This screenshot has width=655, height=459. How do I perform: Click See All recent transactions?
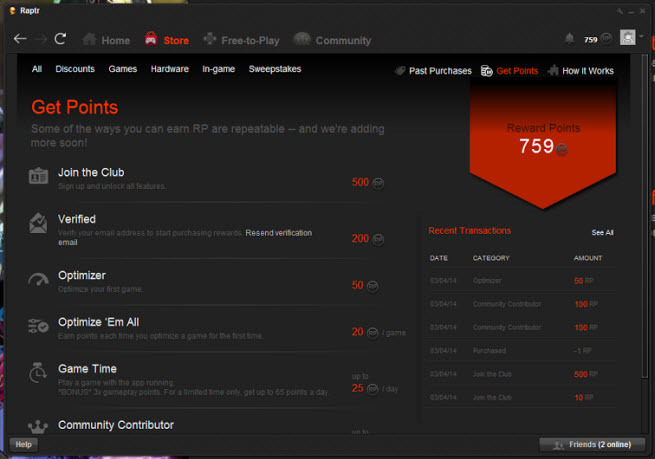click(602, 233)
